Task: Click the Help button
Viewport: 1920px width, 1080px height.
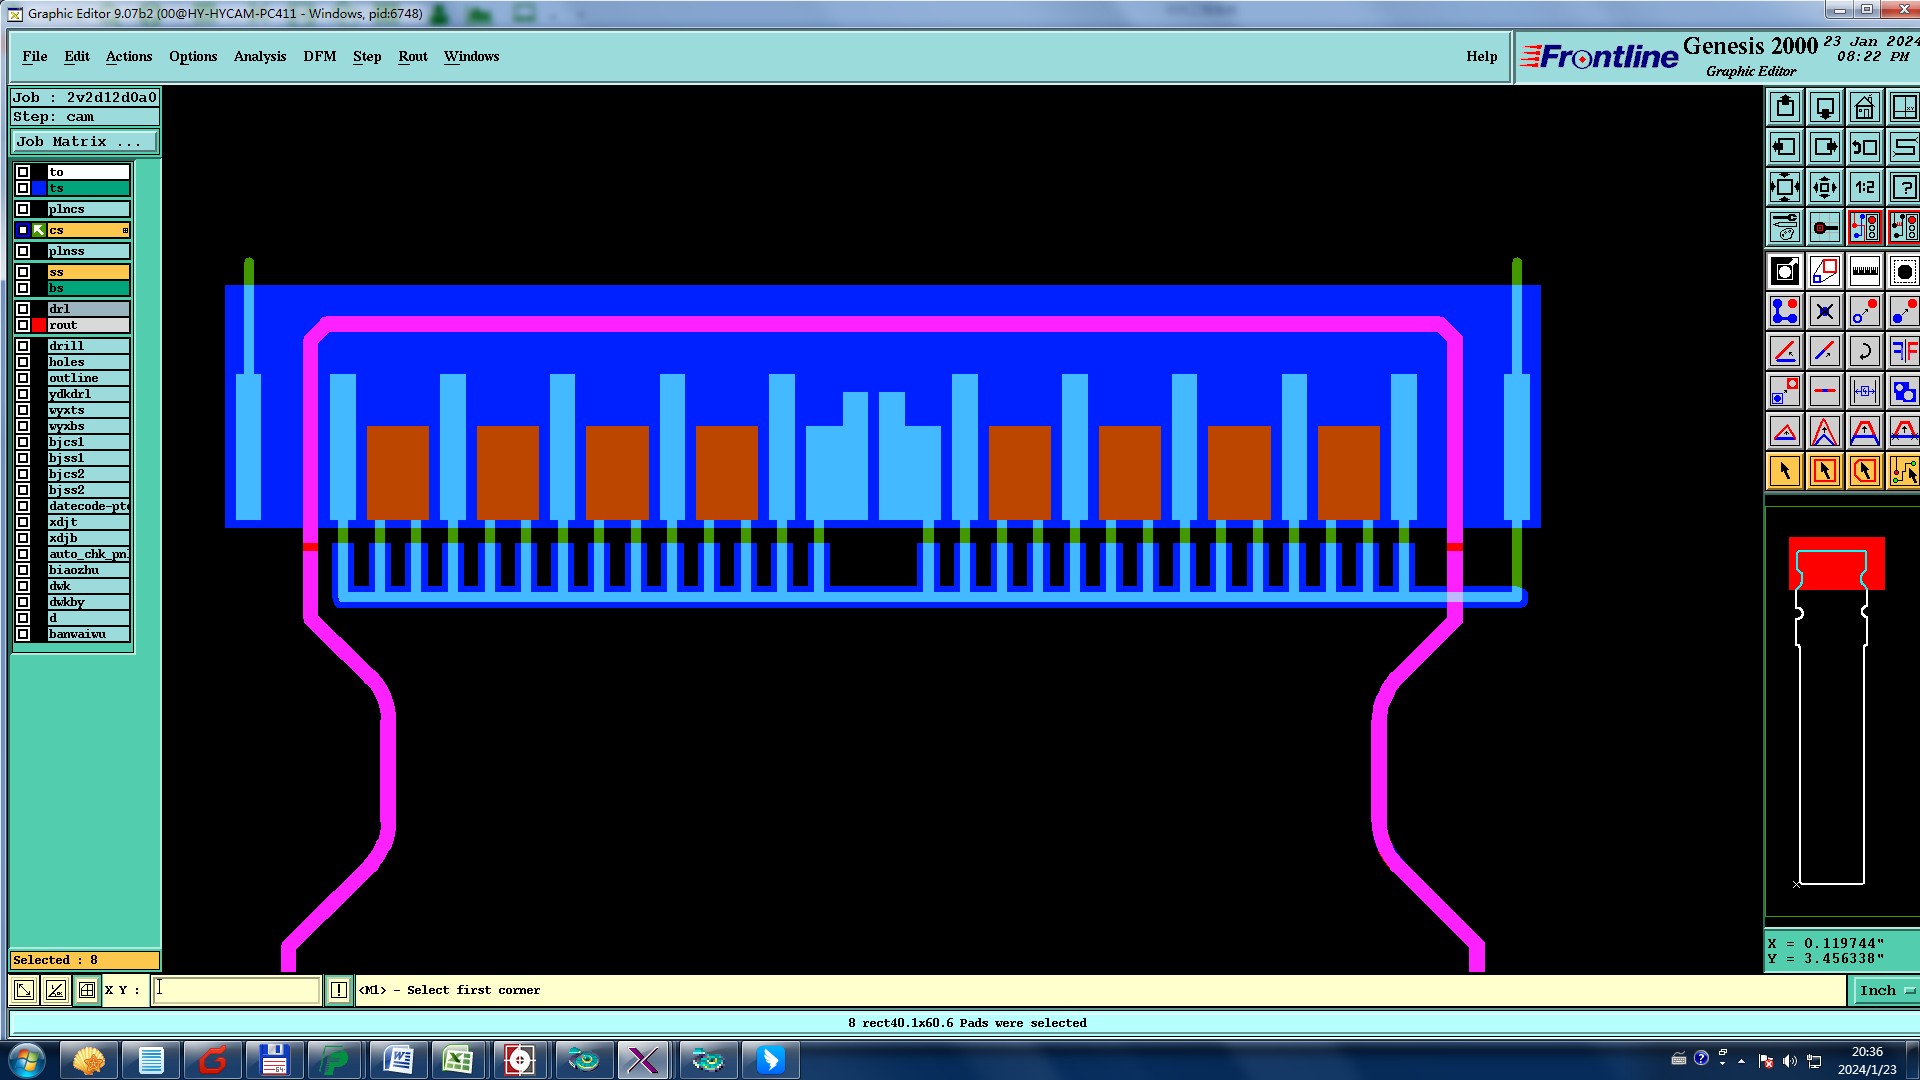Action: tap(1481, 56)
